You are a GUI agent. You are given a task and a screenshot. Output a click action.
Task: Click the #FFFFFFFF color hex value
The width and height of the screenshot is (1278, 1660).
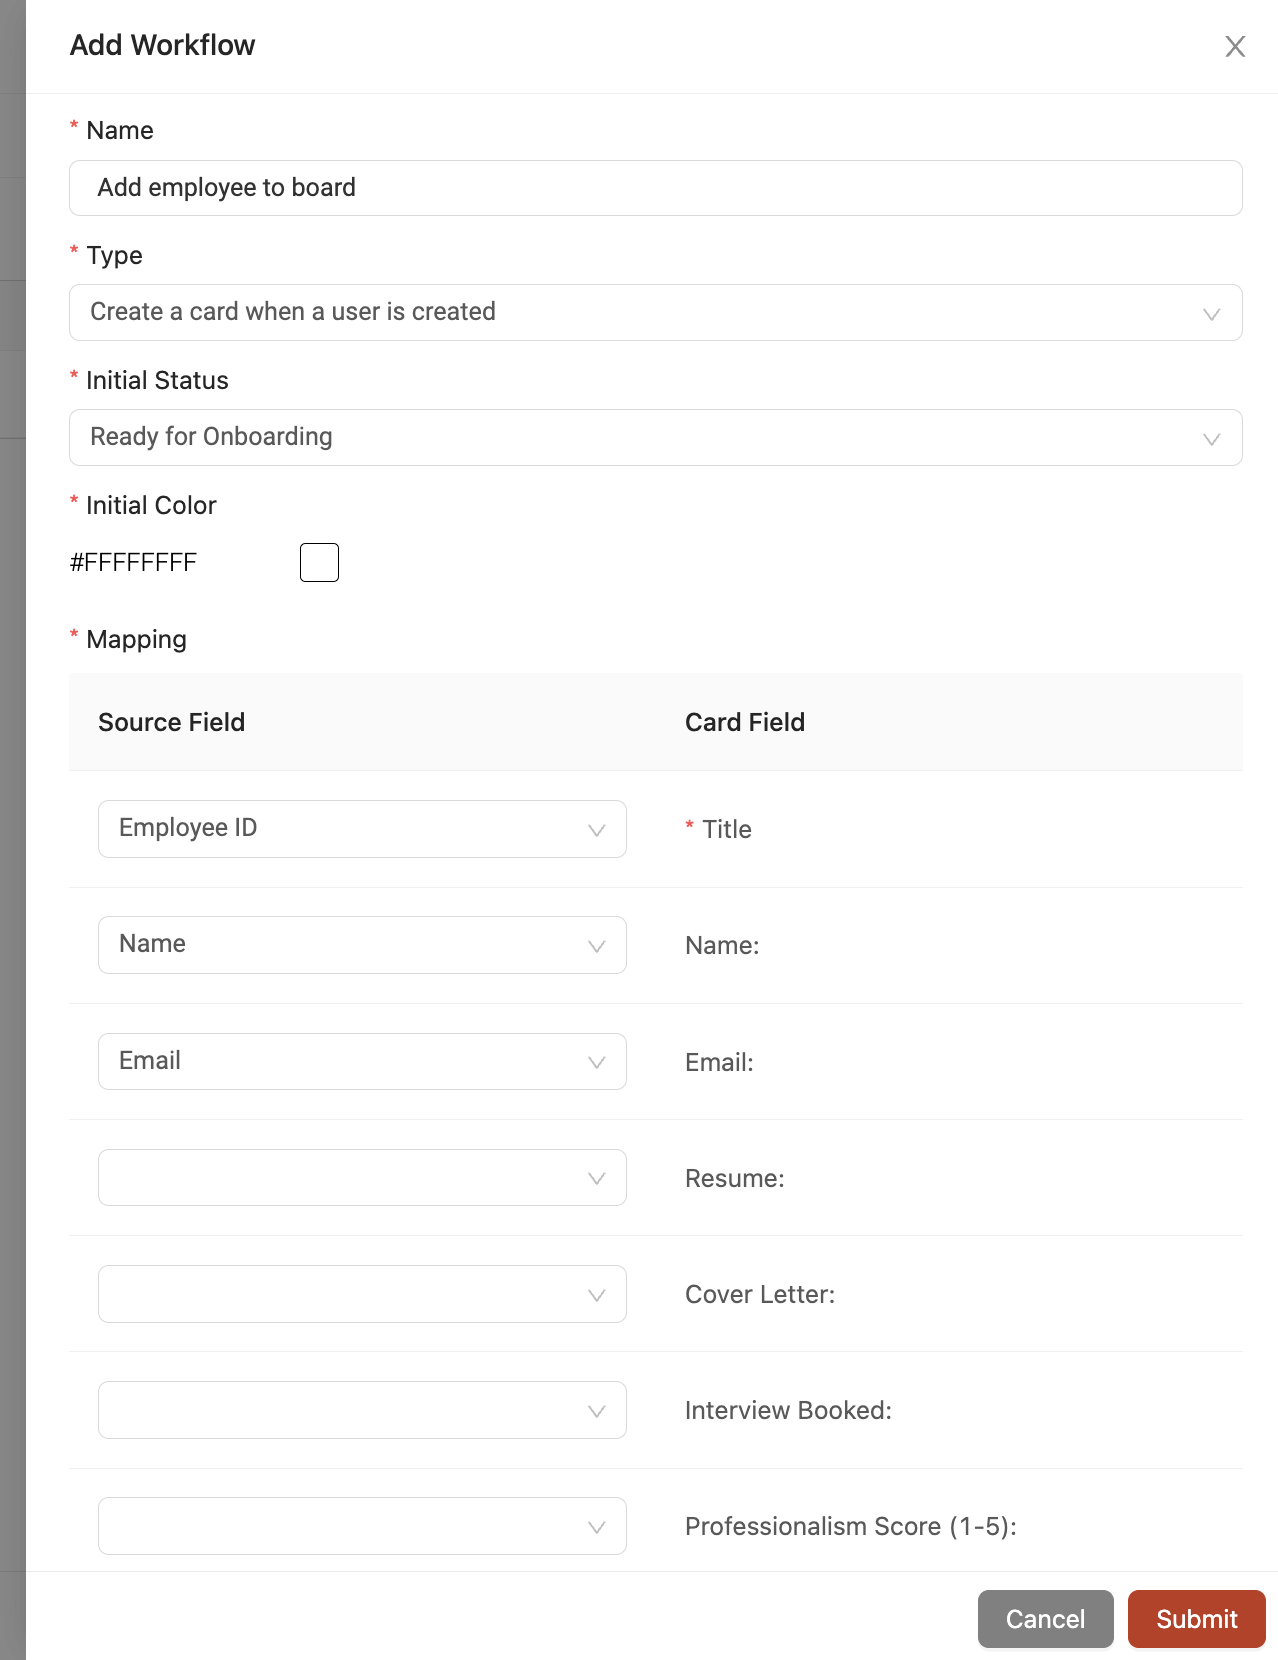[x=133, y=562]
